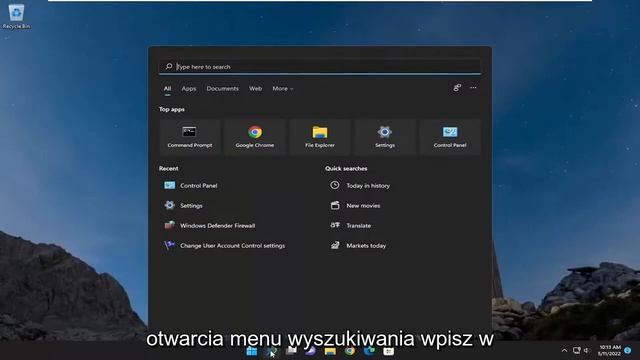Focus the Type here to search field
Image resolution: width=640 pixels, height=360 pixels.
[x=320, y=67]
